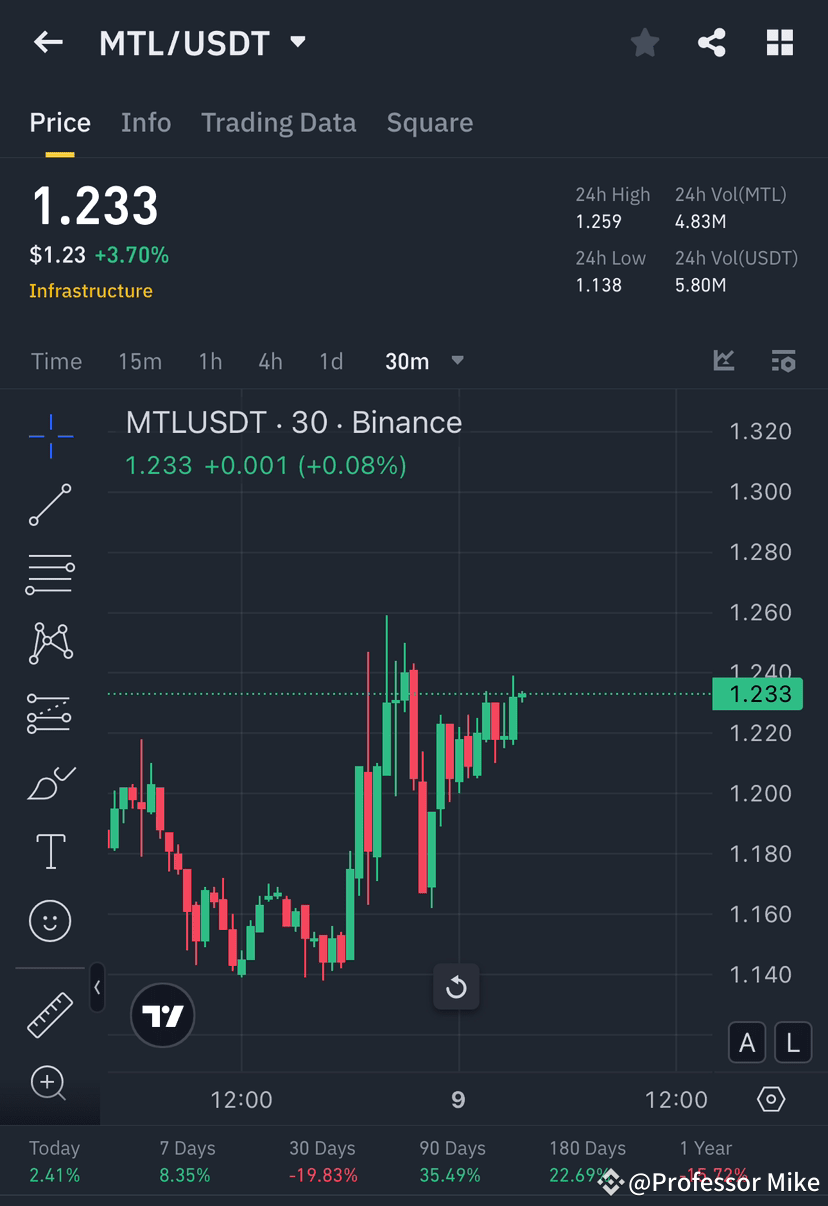Select the text annotation tool
This screenshot has height=1206, width=828.
point(50,851)
